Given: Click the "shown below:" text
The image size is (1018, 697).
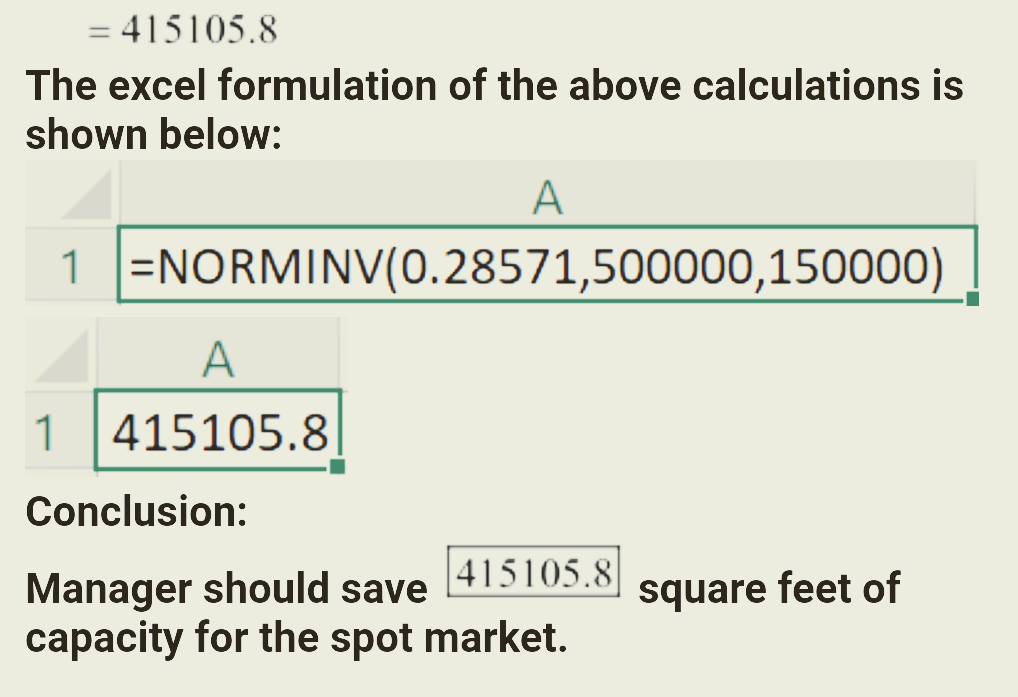Looking at the screenshot, I should point(152,133).
